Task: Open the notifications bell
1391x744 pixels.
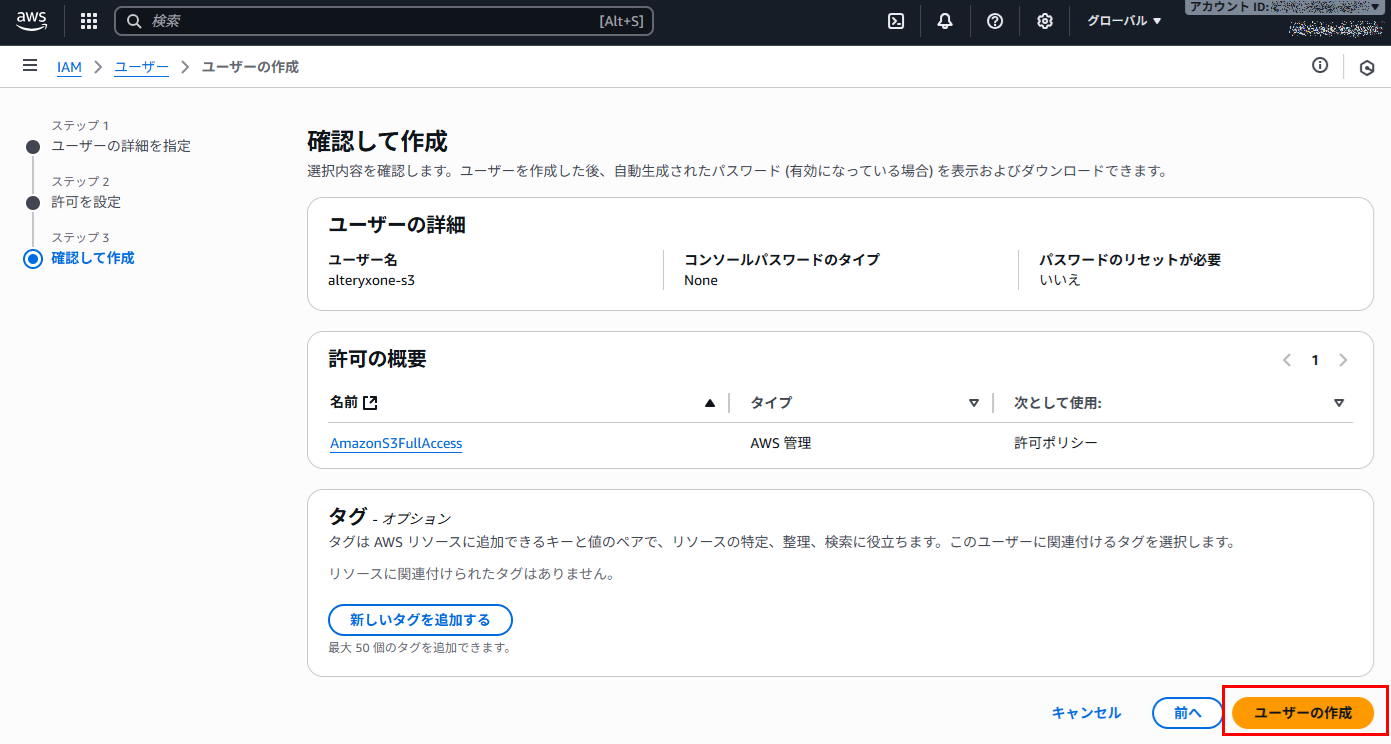Action: (945, 21)
